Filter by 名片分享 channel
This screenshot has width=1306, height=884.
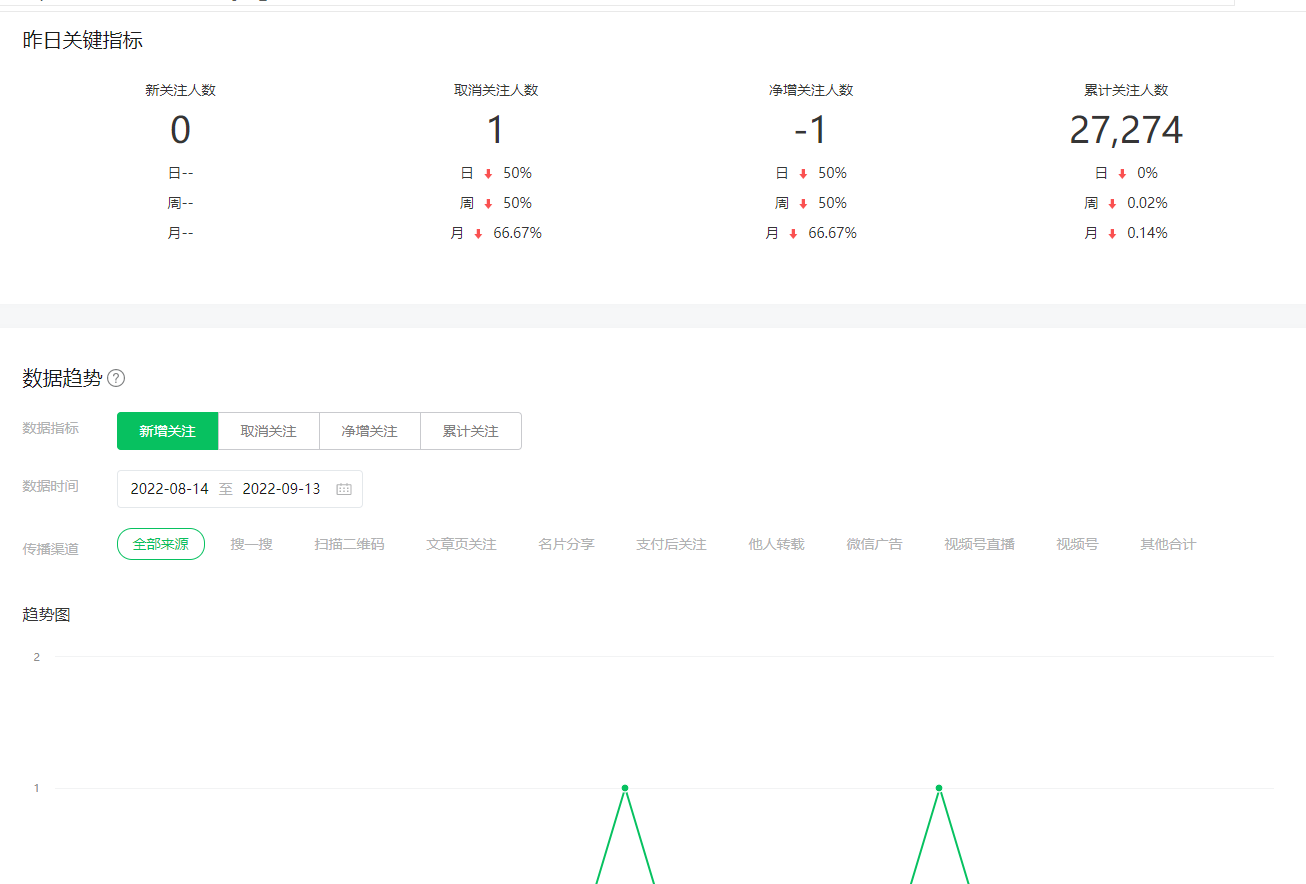[566, 544]
